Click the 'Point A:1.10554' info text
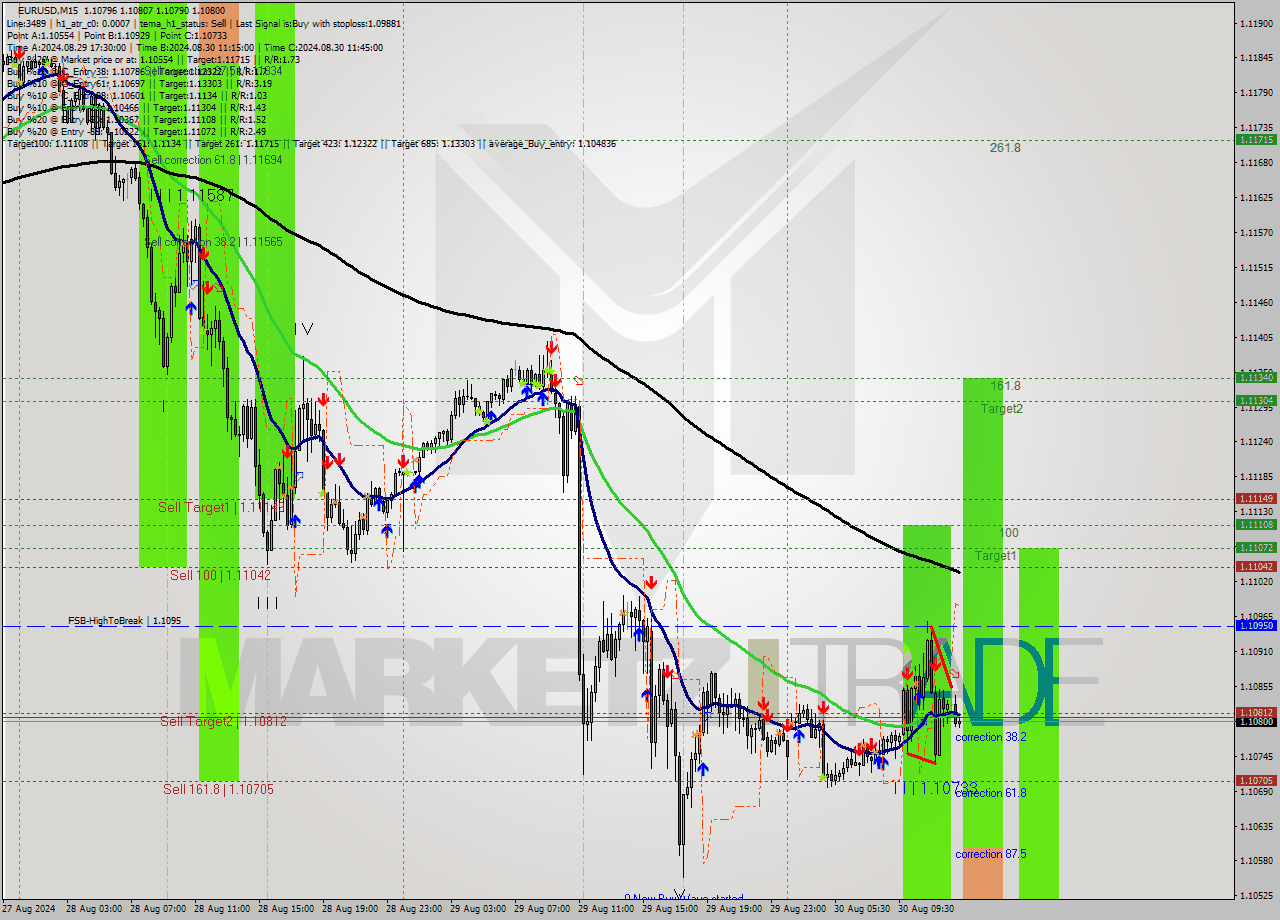 click(39, 35)
